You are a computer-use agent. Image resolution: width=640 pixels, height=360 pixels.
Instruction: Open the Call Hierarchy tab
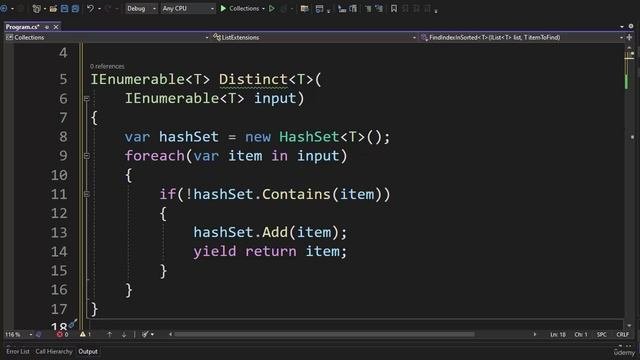53,351
